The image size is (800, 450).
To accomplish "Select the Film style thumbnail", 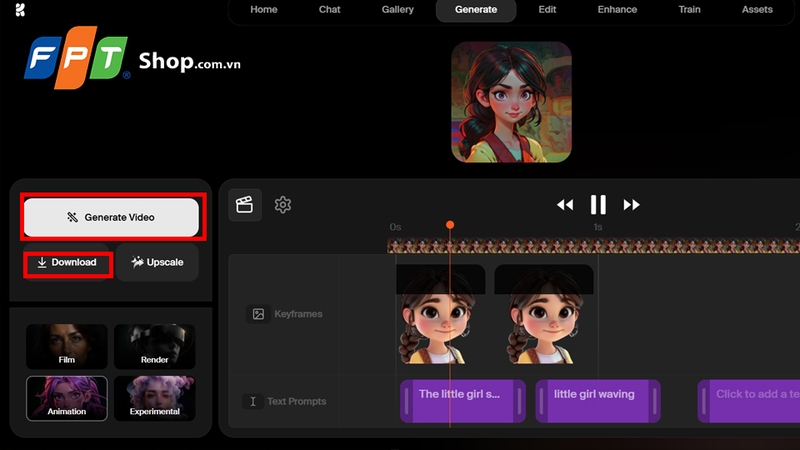I will (x=67, y=346).
